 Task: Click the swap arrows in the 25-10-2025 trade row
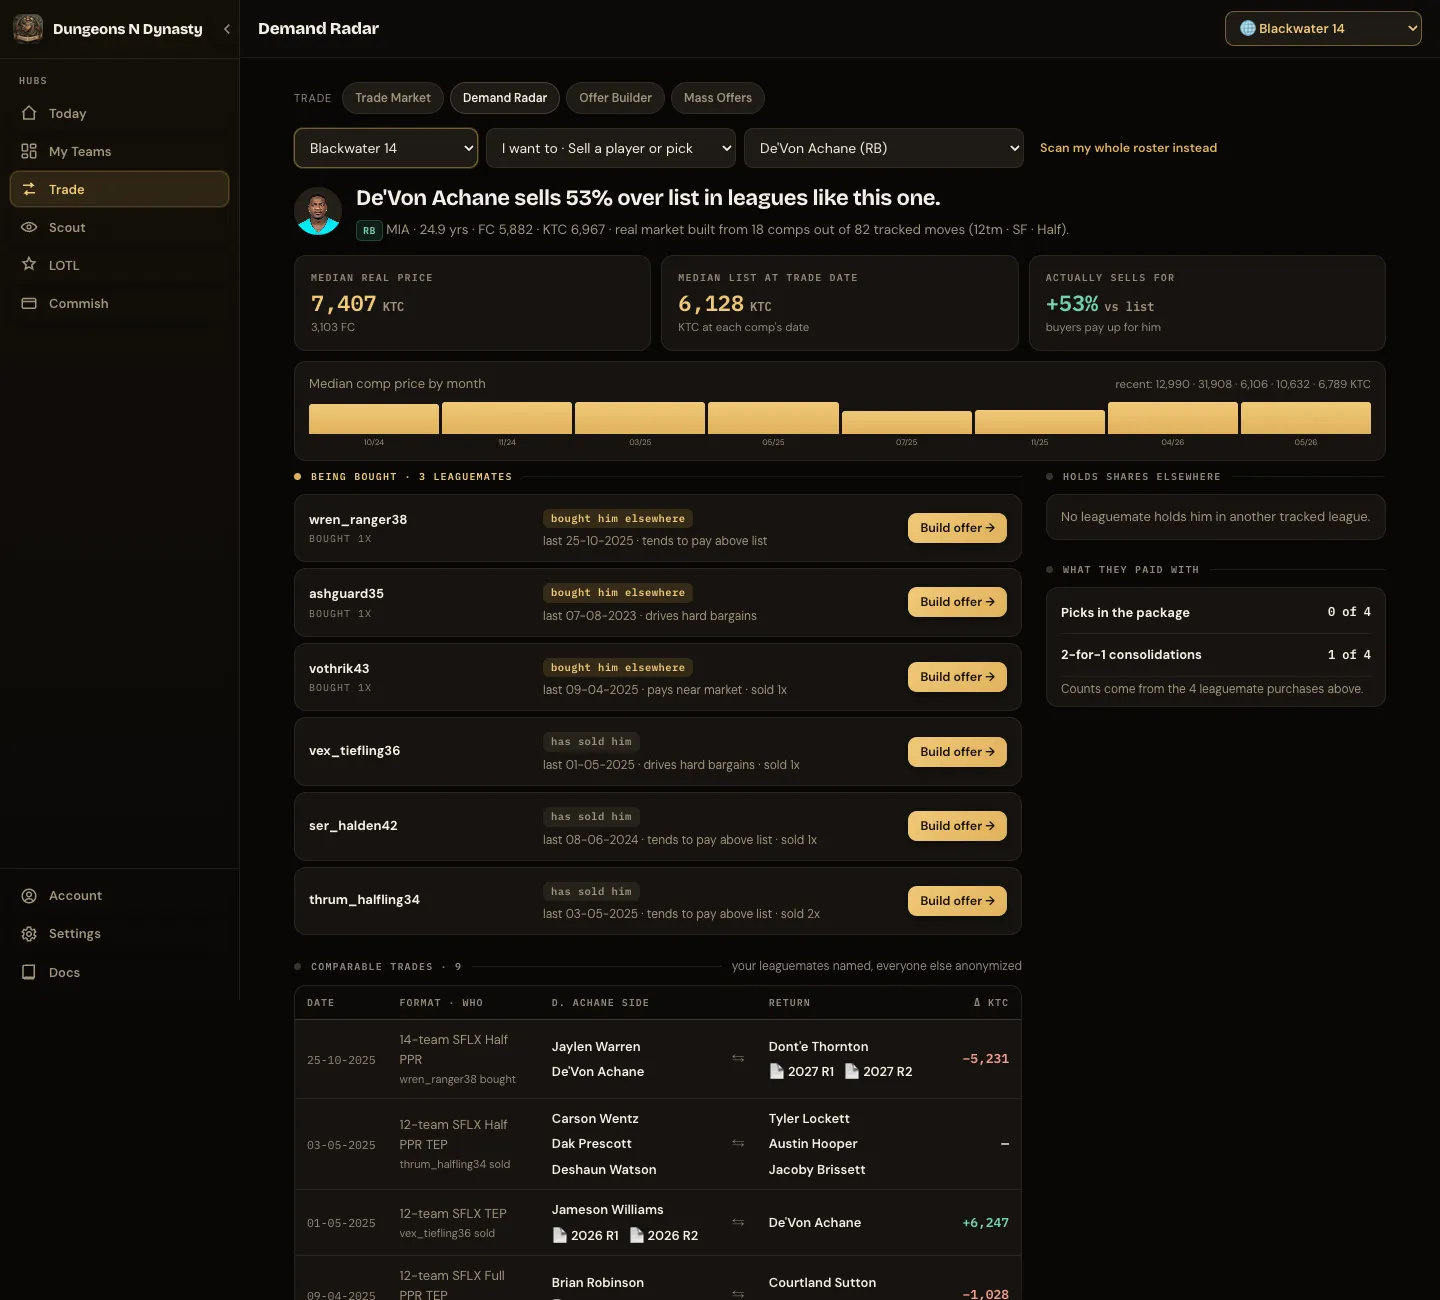[738, 1058]
